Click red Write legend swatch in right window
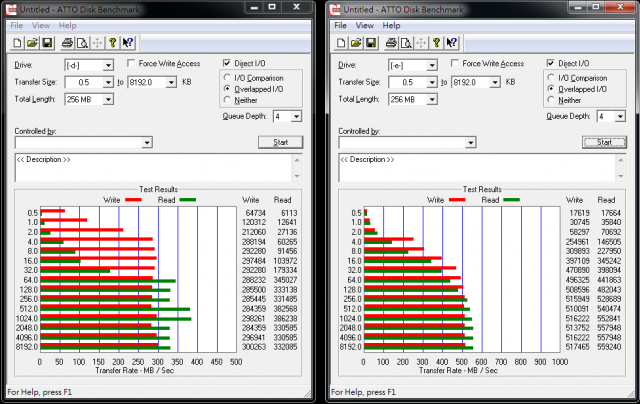Viewport: 640px width, 404px height. (457, 200)
